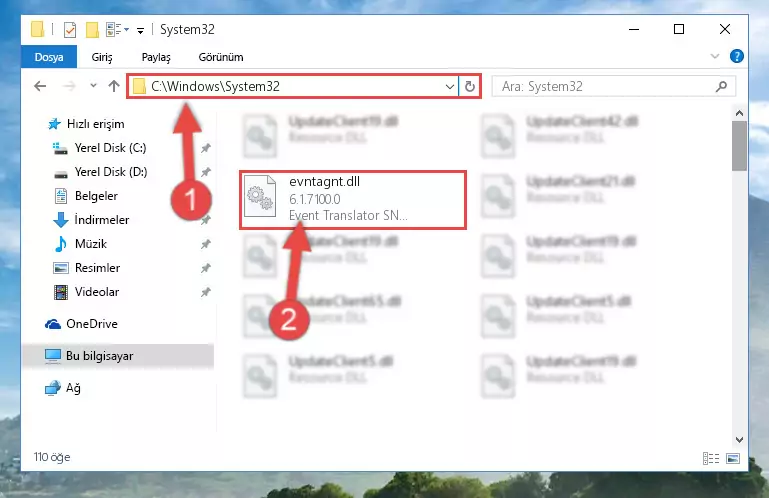This screenshot has height=498, width=769.
Task: Open Yerel Disk (D:) in sidebar
Action: click(x=111, y=172)
